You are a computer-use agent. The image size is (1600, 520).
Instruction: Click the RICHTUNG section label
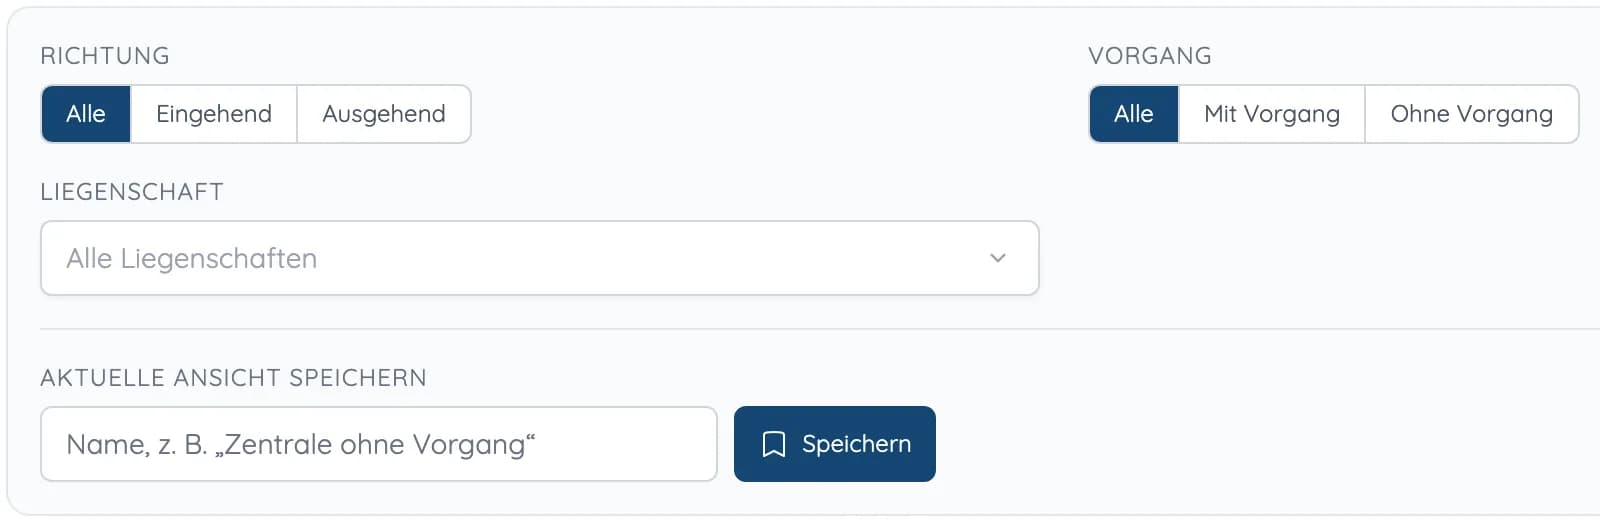click(x=105, y=56)
